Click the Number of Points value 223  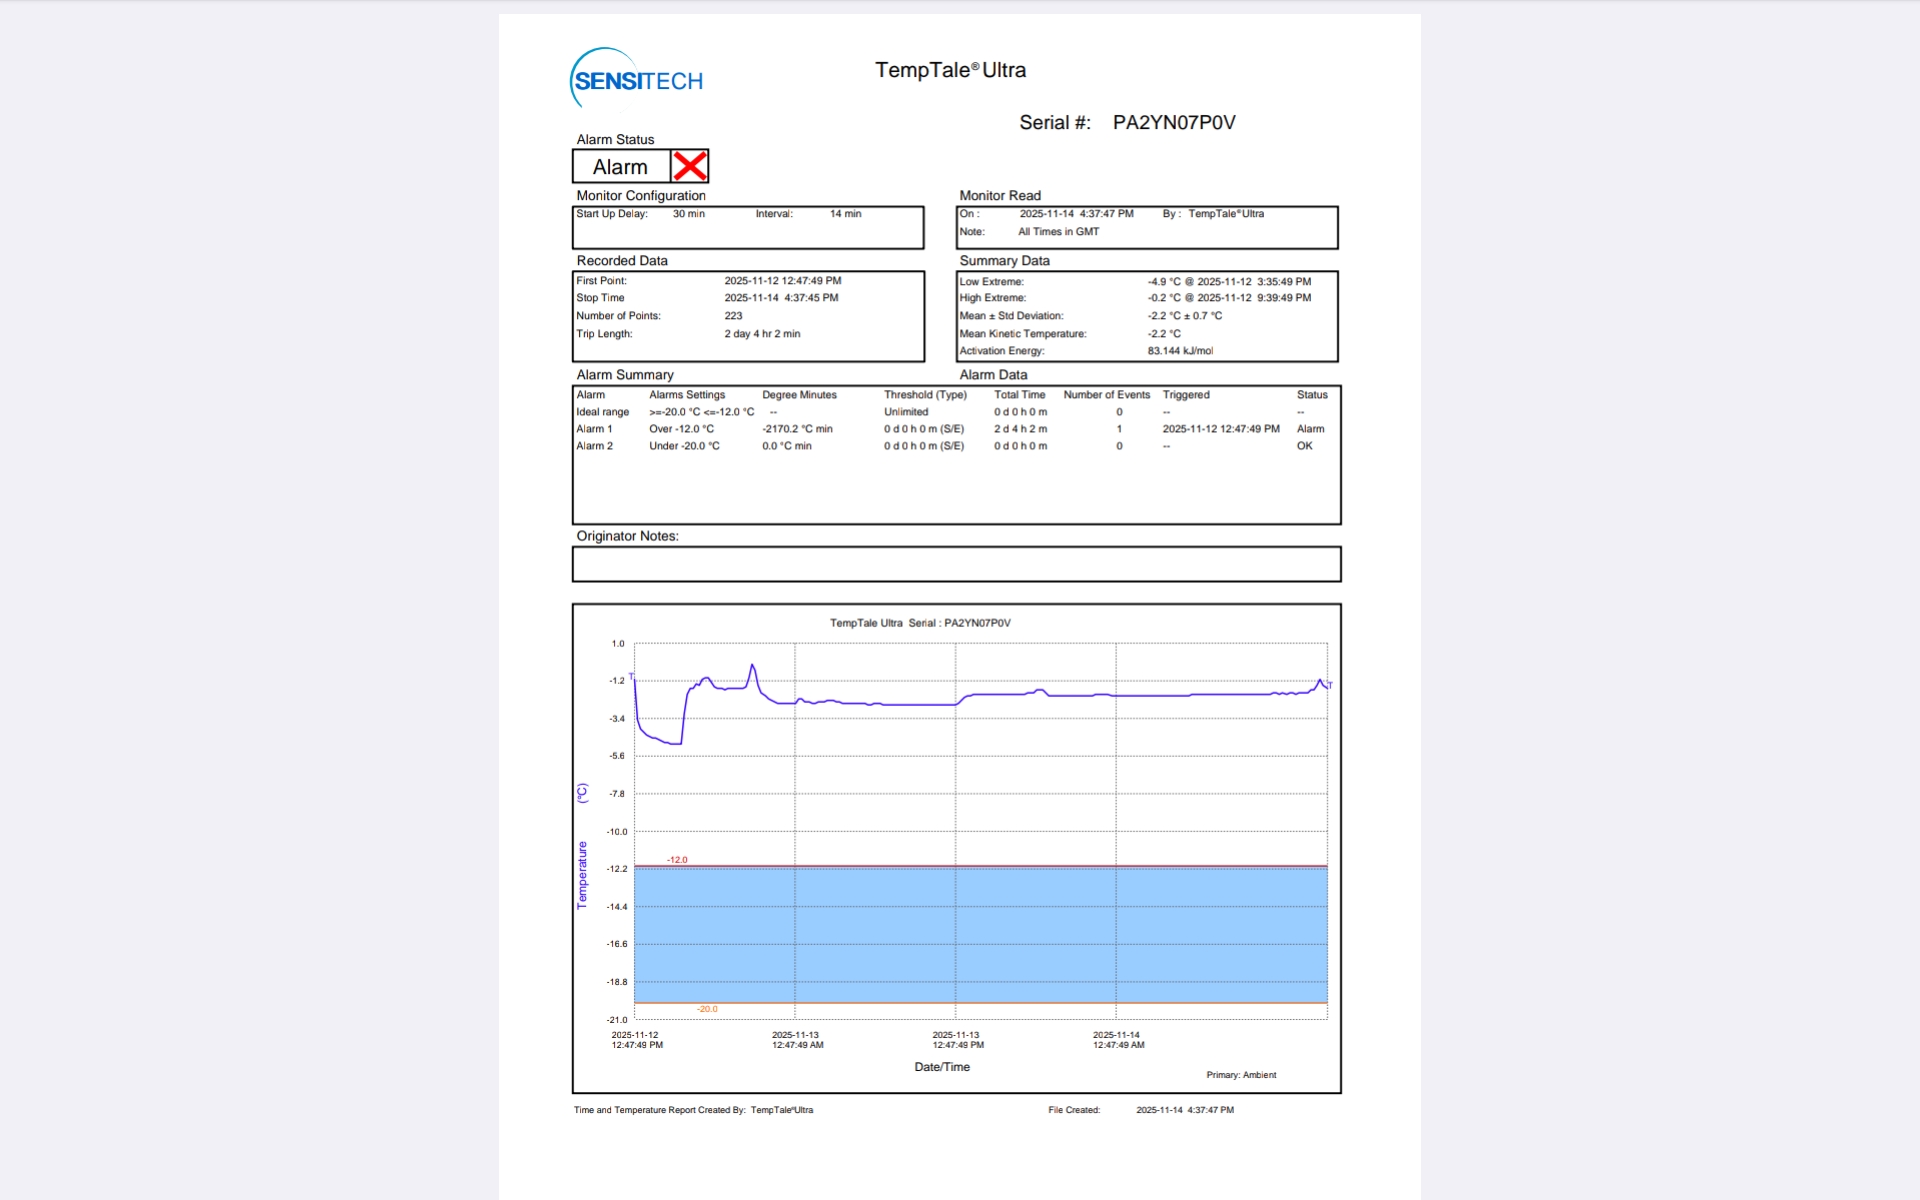pyautogui.click(x=733, y=316)
